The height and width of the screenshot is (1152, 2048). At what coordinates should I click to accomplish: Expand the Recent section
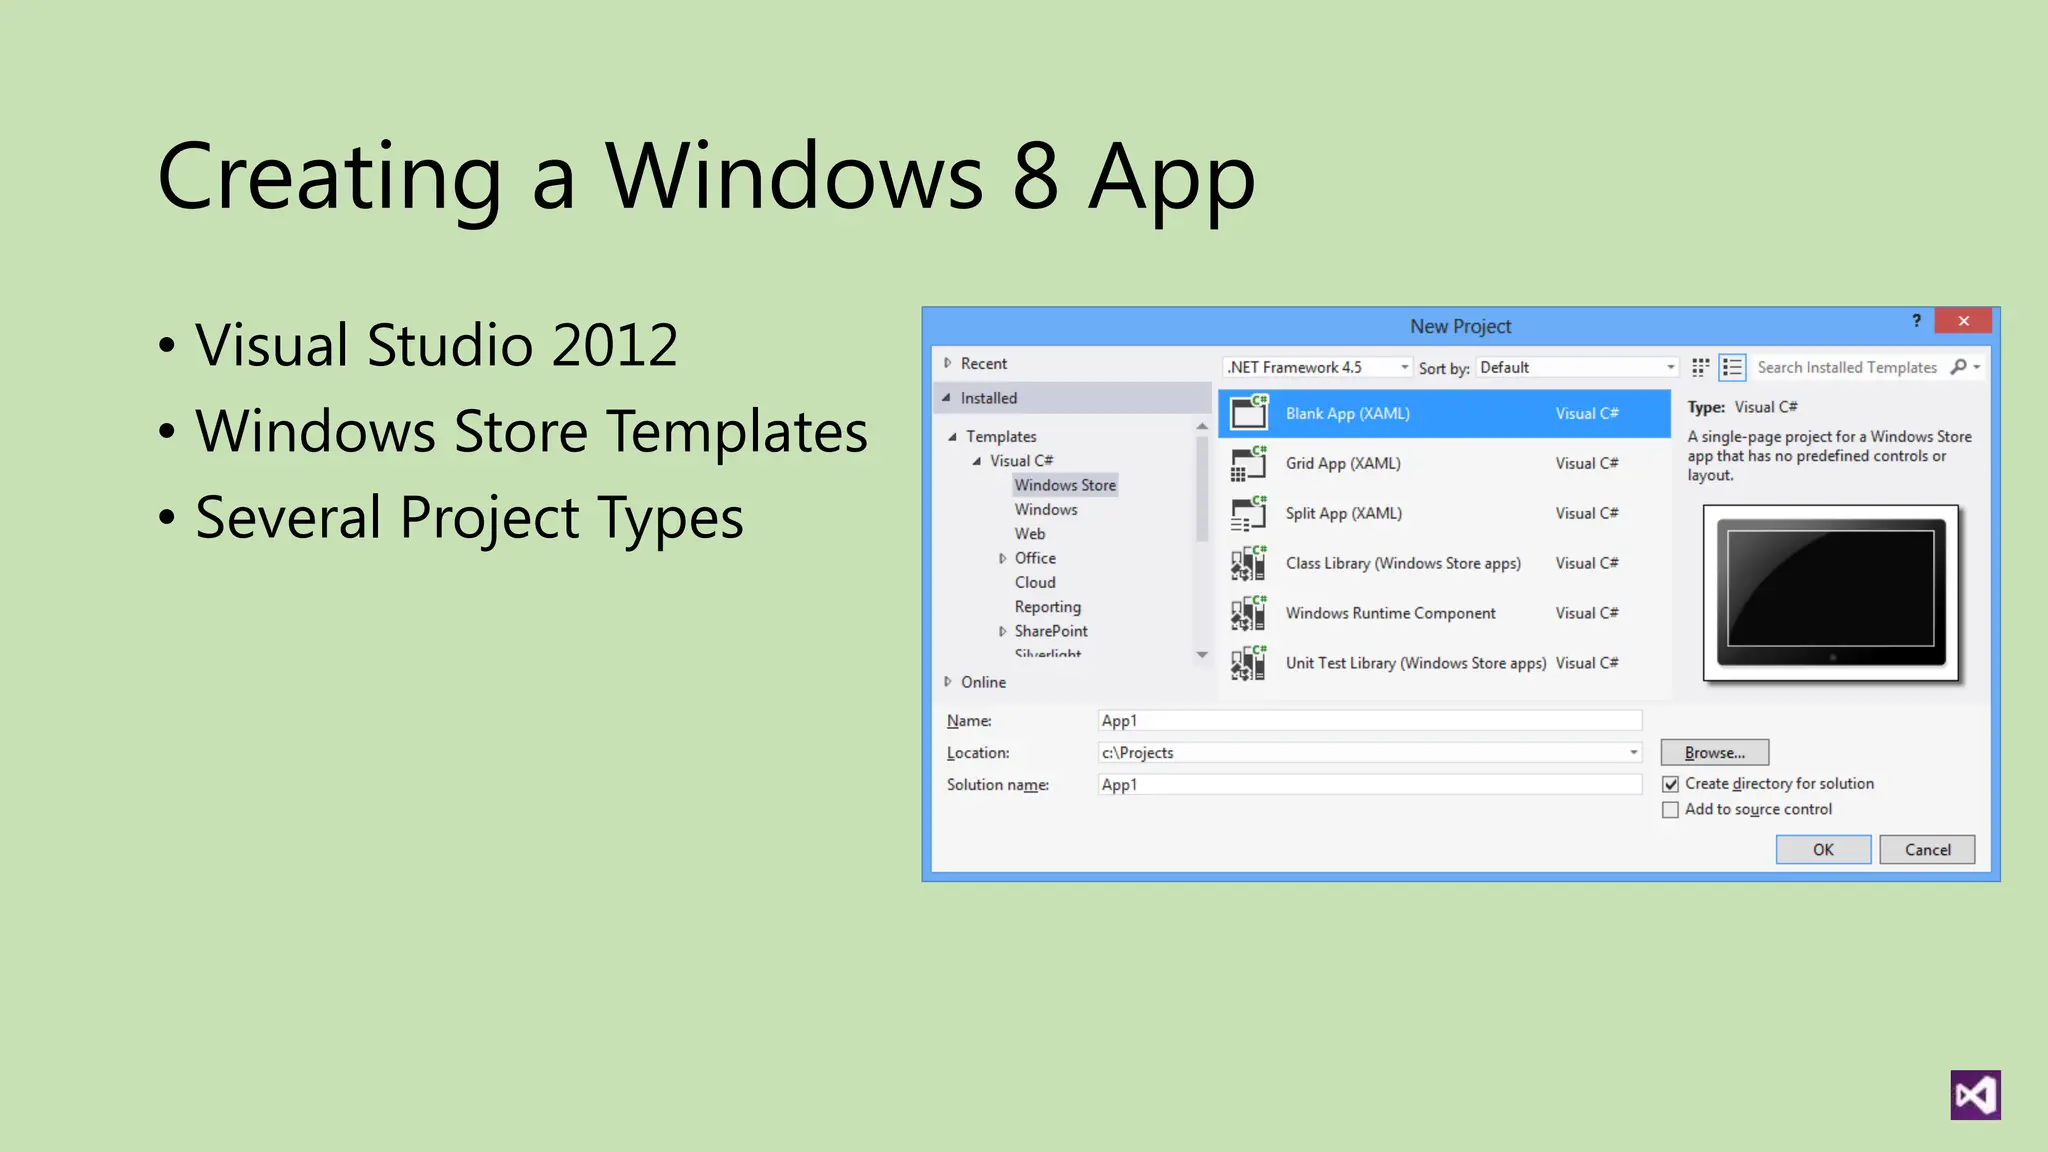947,363
